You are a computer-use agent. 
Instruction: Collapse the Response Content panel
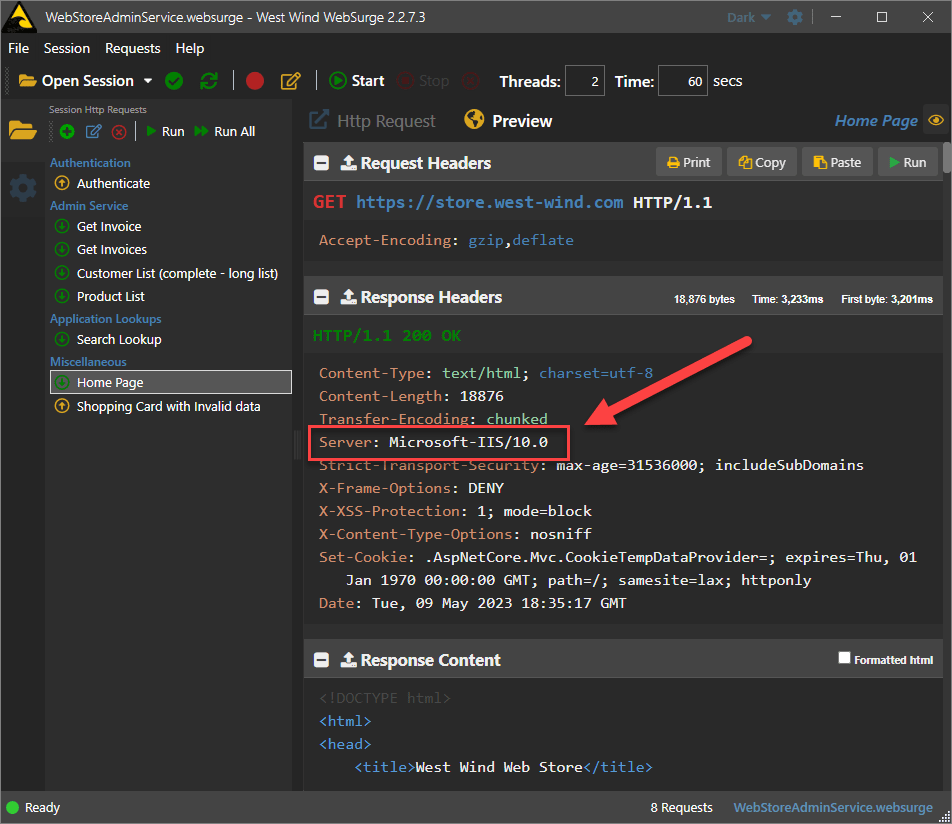pyautogui.click(x=321, y=659)
